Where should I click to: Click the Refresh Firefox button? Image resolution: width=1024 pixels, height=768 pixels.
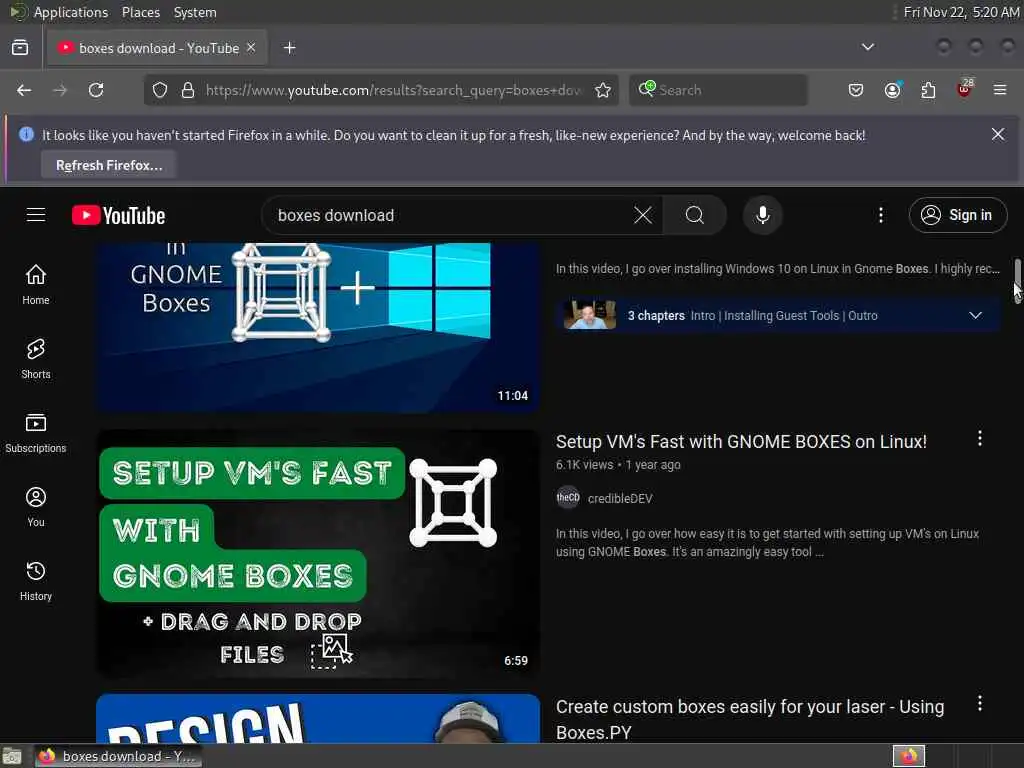click(109, 165)
